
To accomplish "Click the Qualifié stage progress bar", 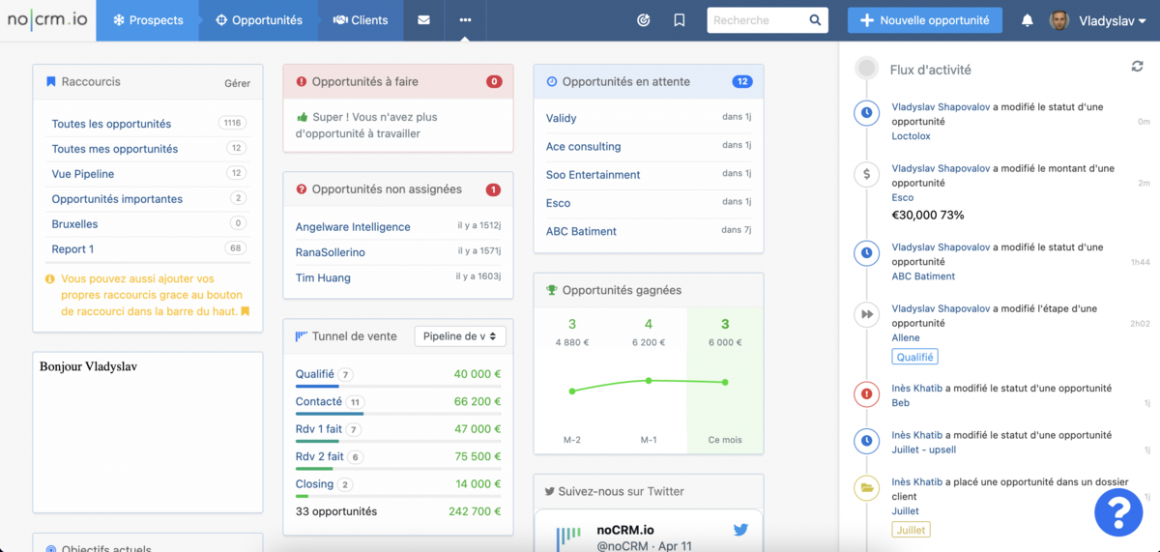I will coord(315,386).
